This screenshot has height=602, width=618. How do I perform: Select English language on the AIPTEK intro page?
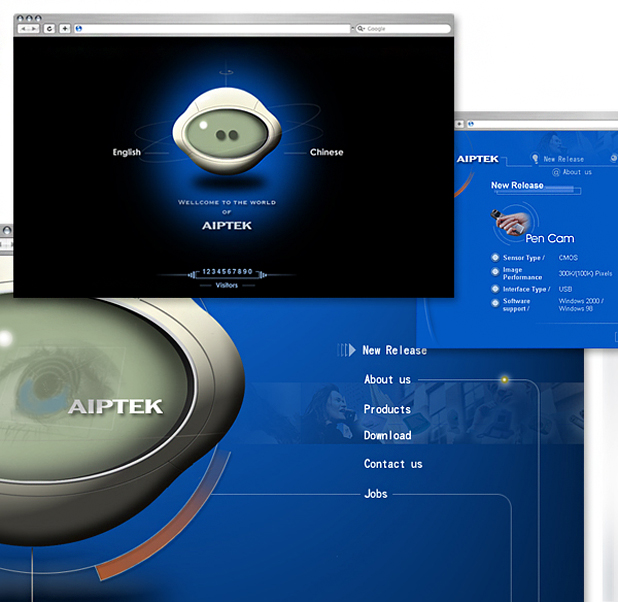(x=127, y=152)
